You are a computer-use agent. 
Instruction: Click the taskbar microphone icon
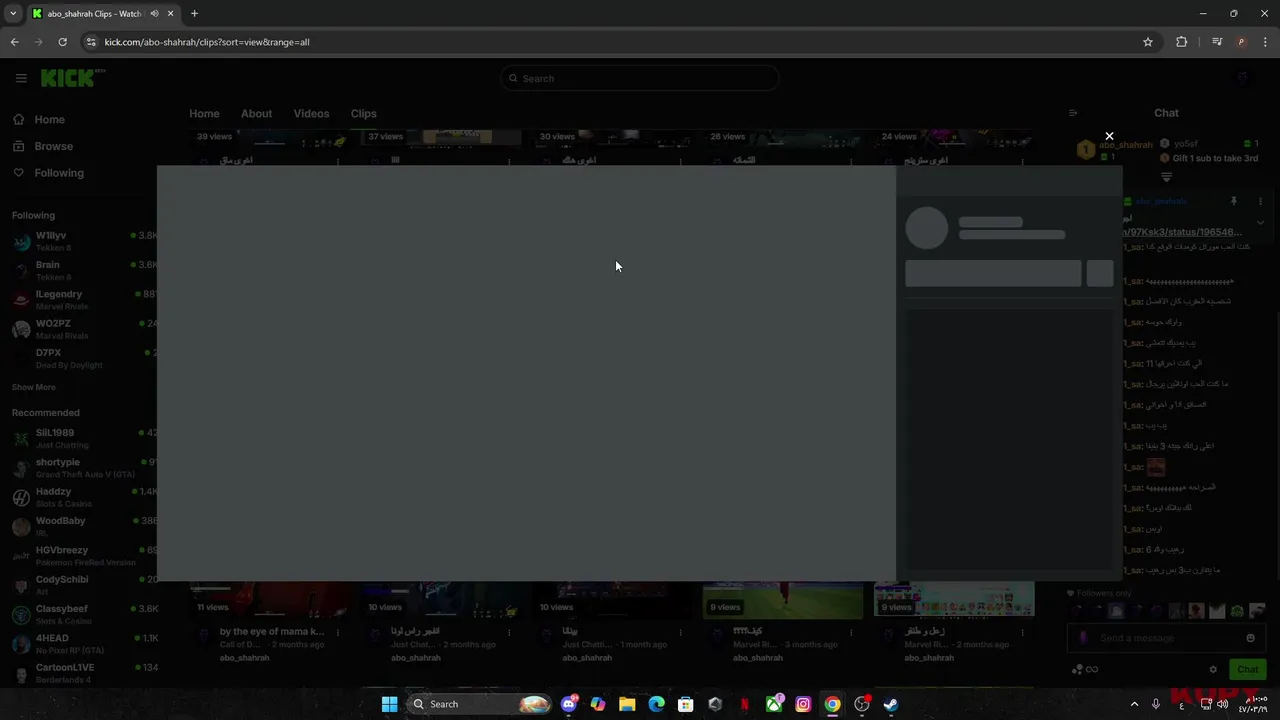pyautogui.click(x=1156, y=704)
